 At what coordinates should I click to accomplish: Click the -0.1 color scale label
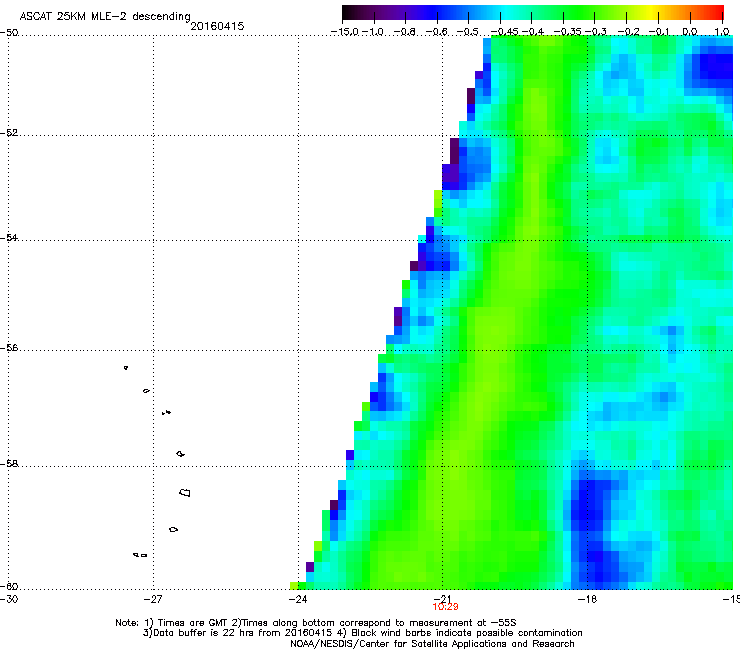click(x=659, y=32)
